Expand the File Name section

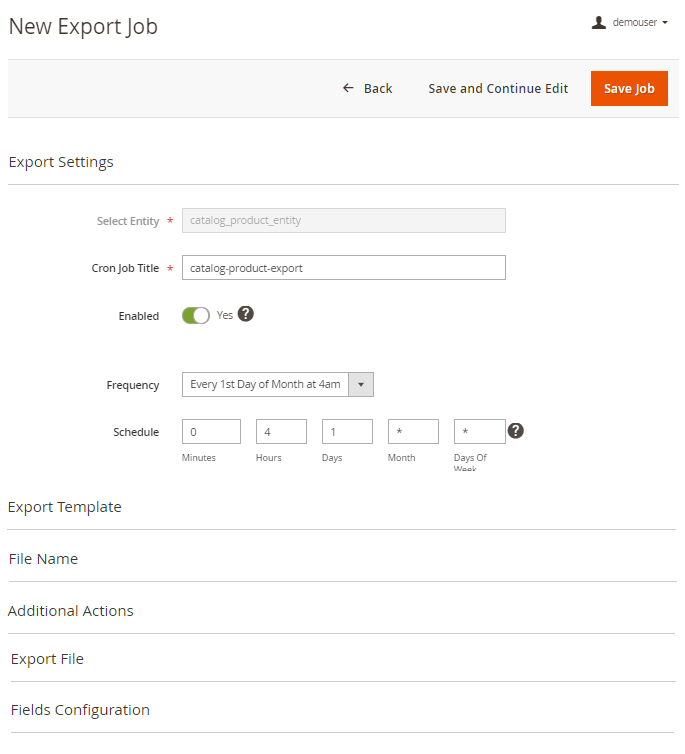[43, 559]
